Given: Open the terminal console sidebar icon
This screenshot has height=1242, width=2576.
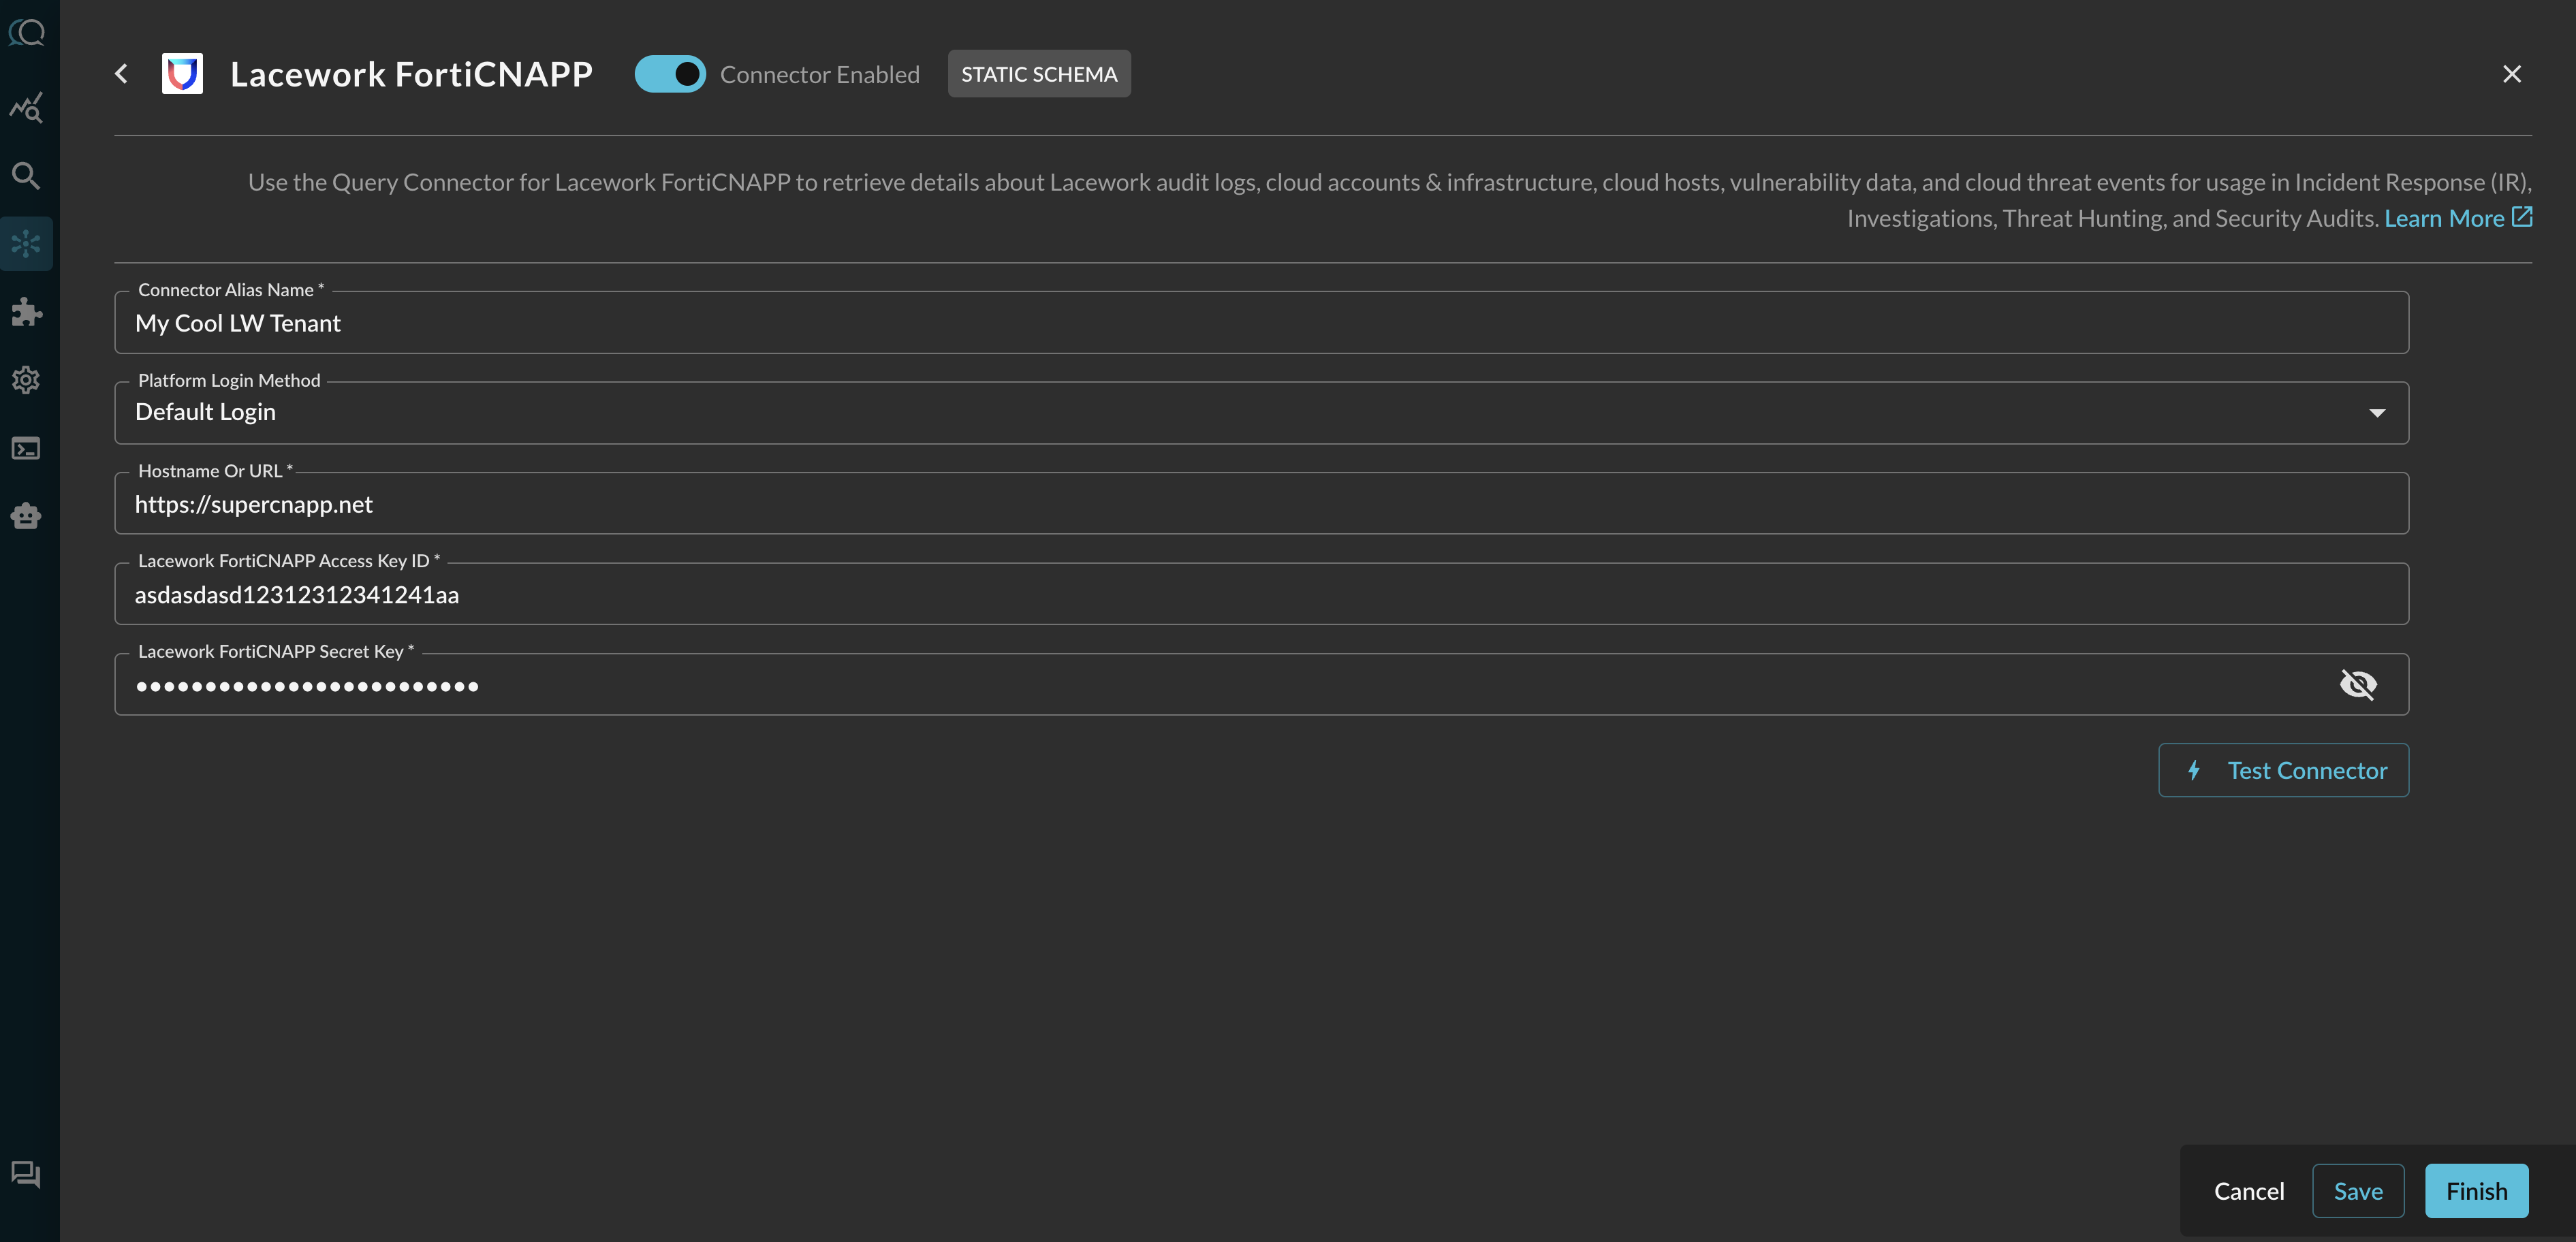Looking at the screenshot, I should (27, 448).
